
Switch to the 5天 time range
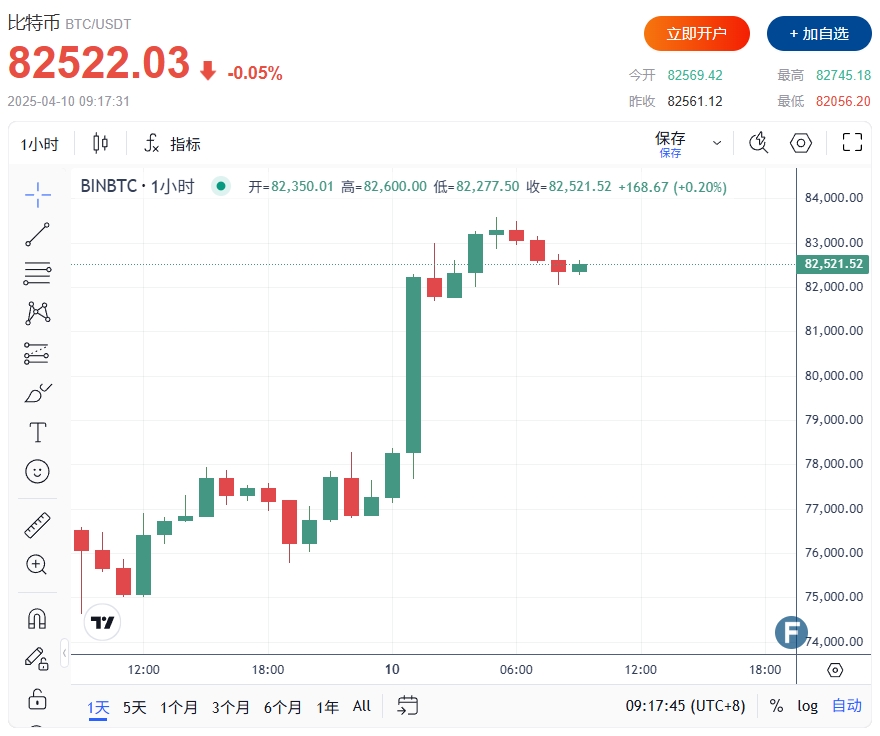135,707
